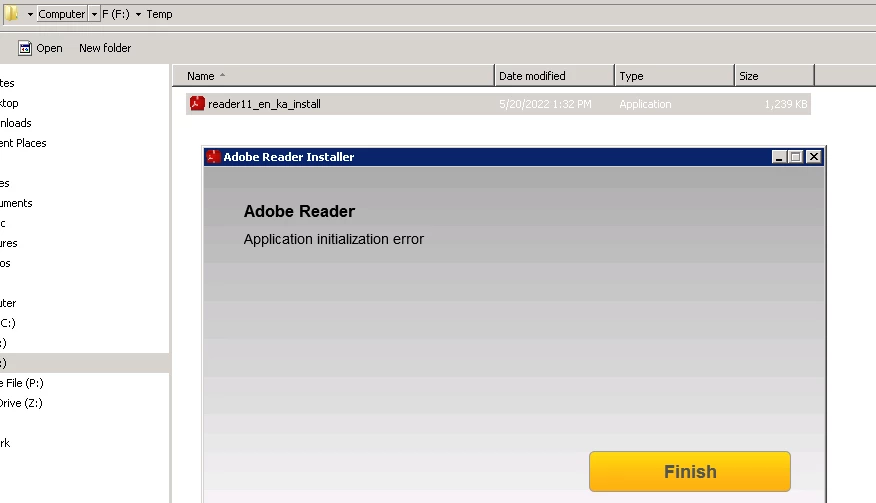Expand the Computer breadcrumb dropdown arrow

[x=94, y=15]
